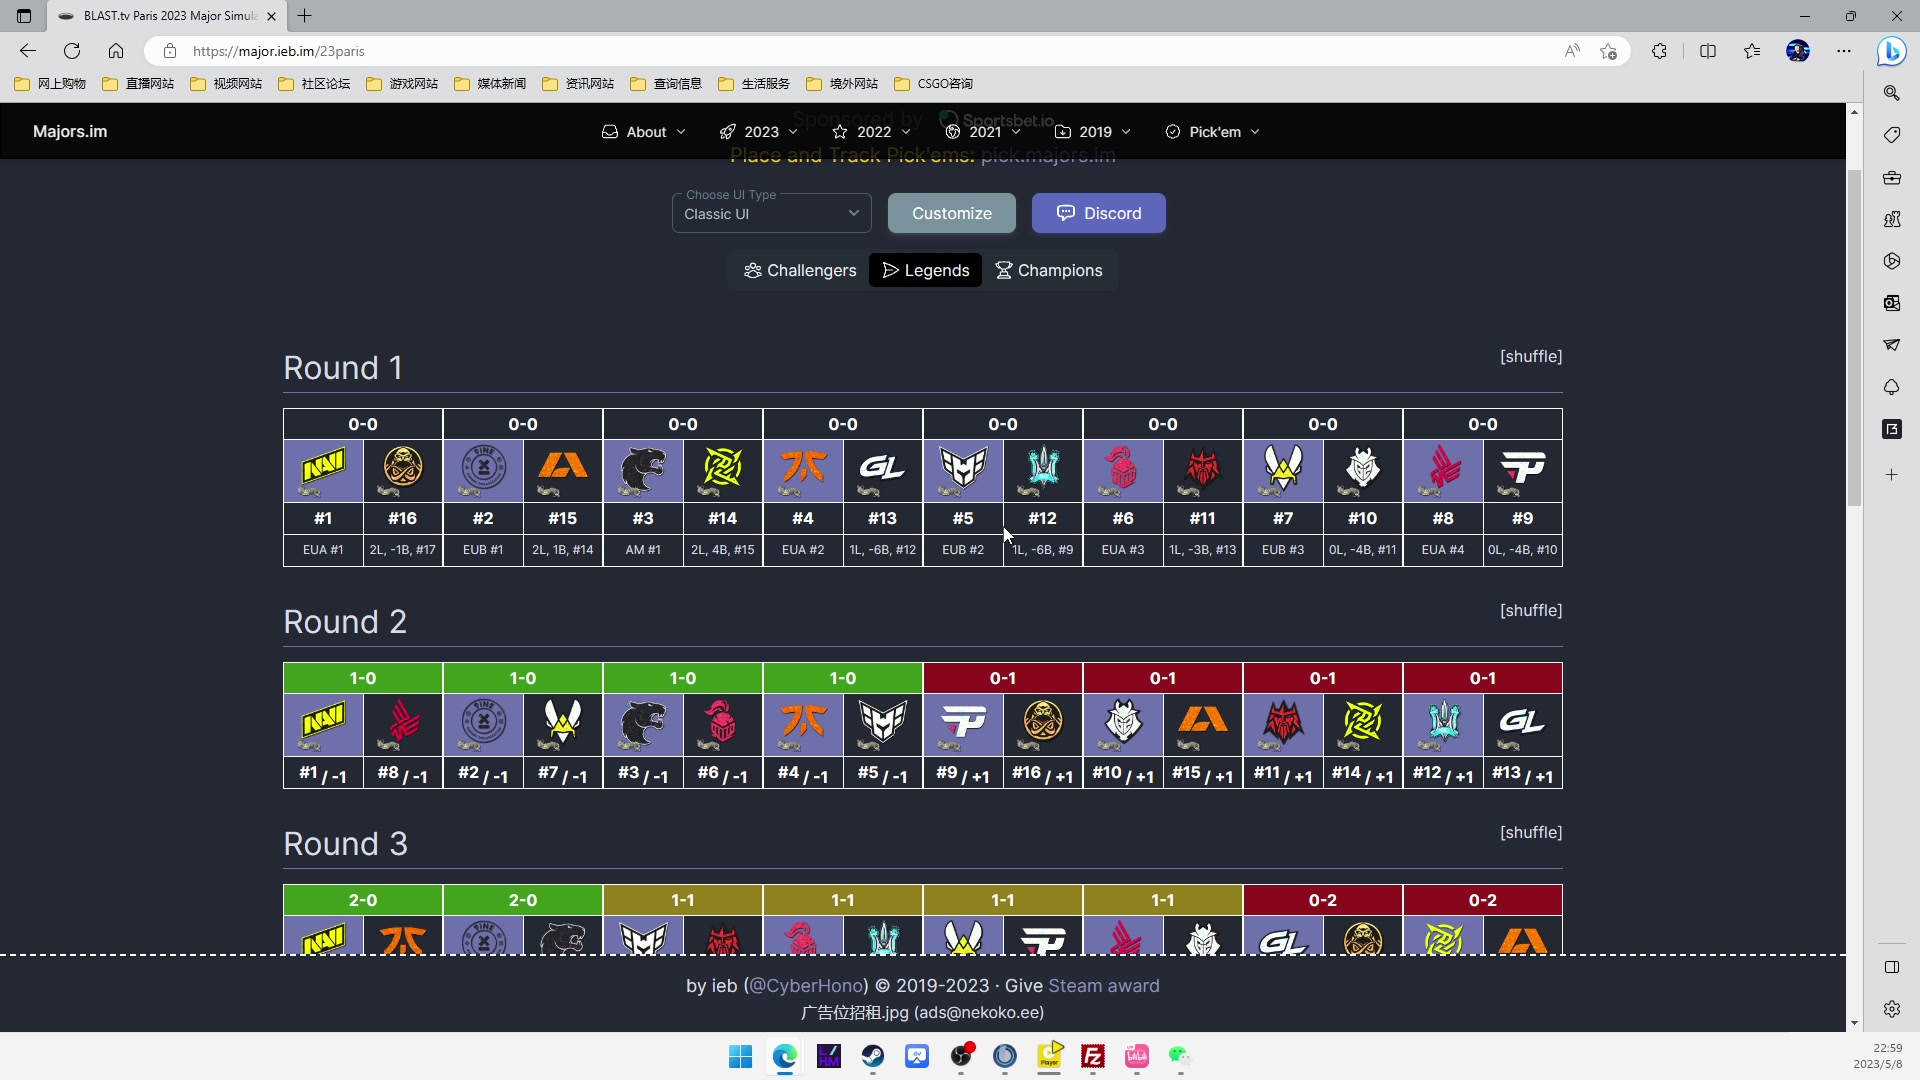Viewport: 1920px width, 1080px height.
Task: Click Majors.im site title
Action: pyautogui.click(x=70, y=132)
